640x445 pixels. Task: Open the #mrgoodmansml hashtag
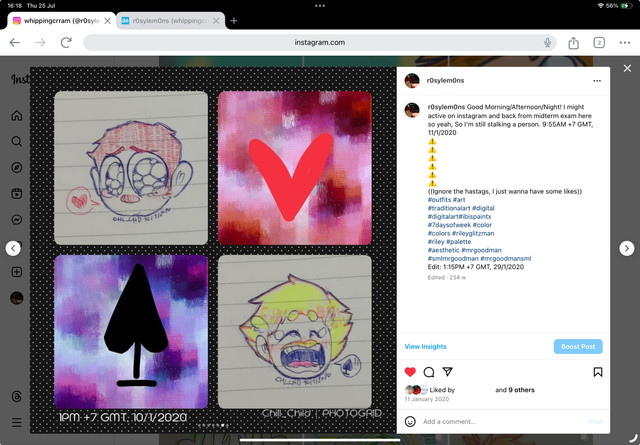[x=506, y=258]
